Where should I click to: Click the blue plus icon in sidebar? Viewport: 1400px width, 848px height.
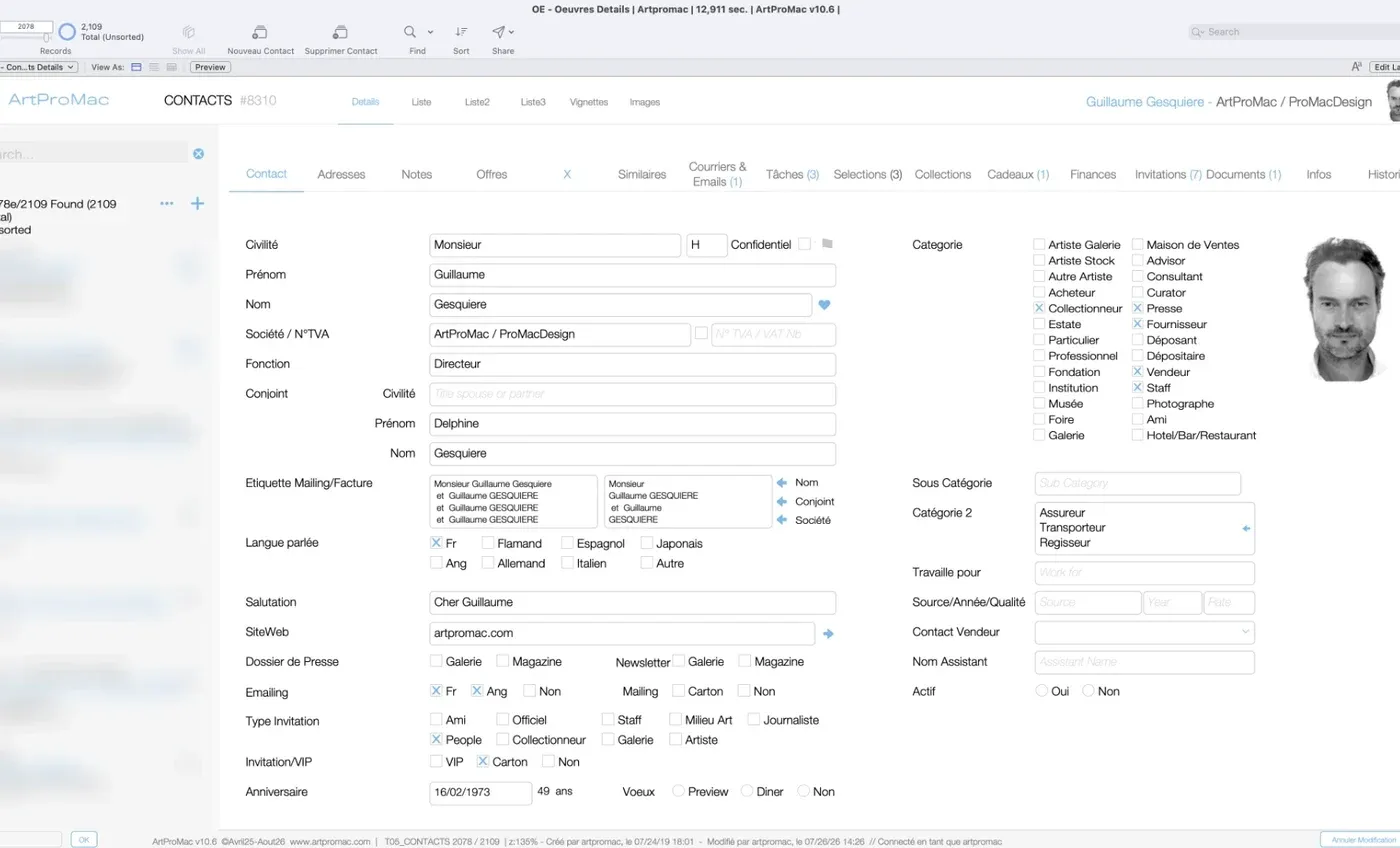[197, 204]
